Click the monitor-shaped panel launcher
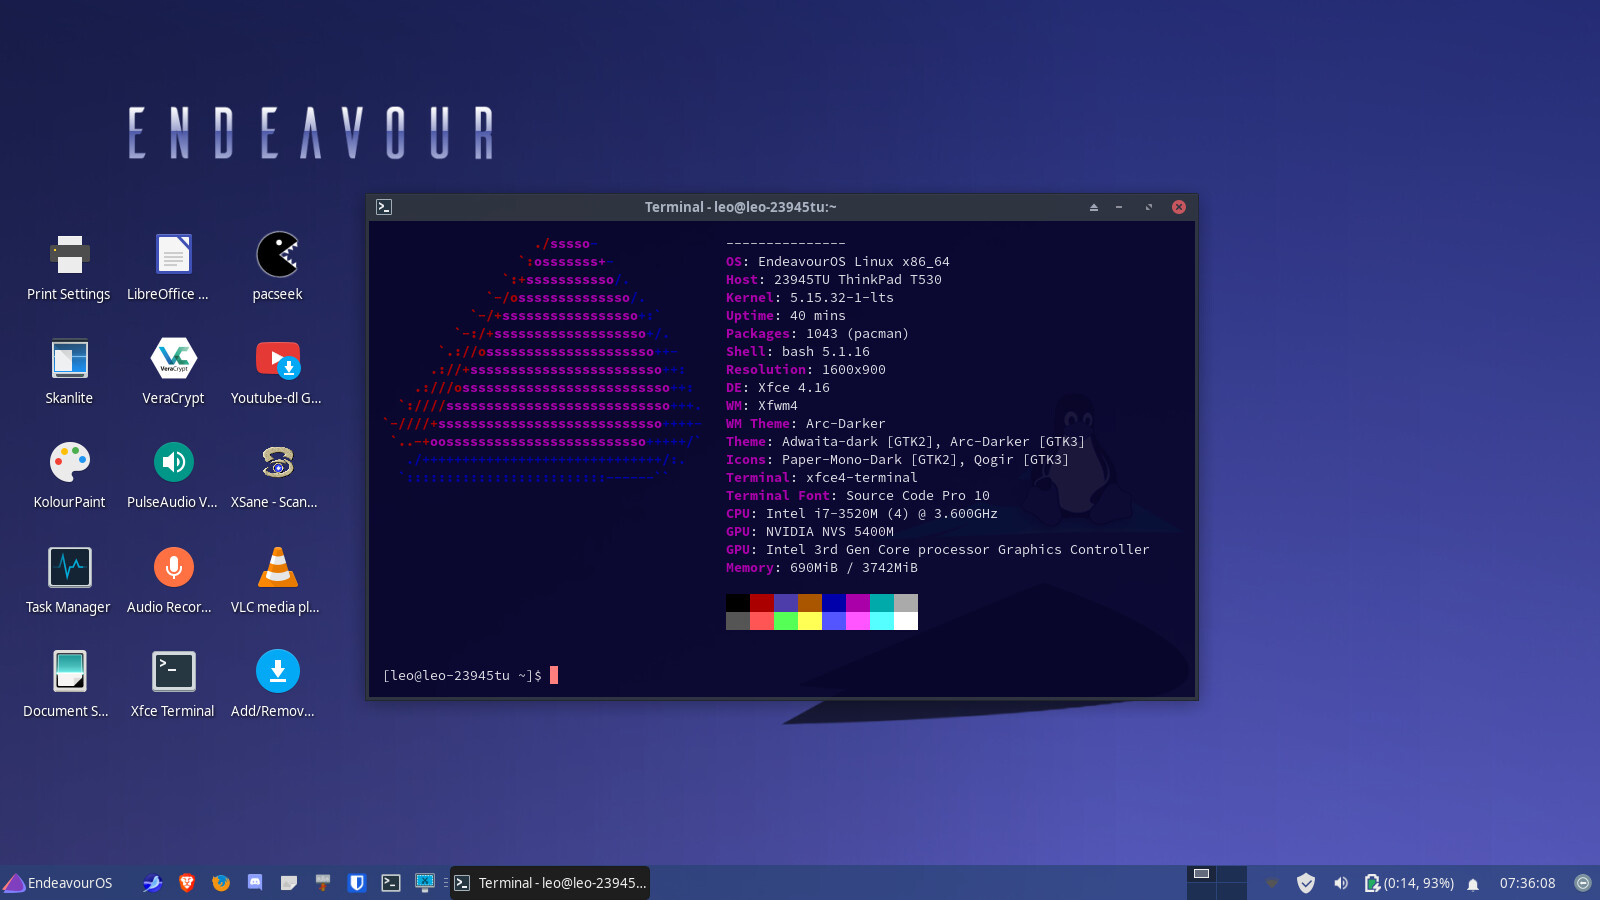Image resolution: width=1600 pixels, height=900 pixels. pos(425,883)
